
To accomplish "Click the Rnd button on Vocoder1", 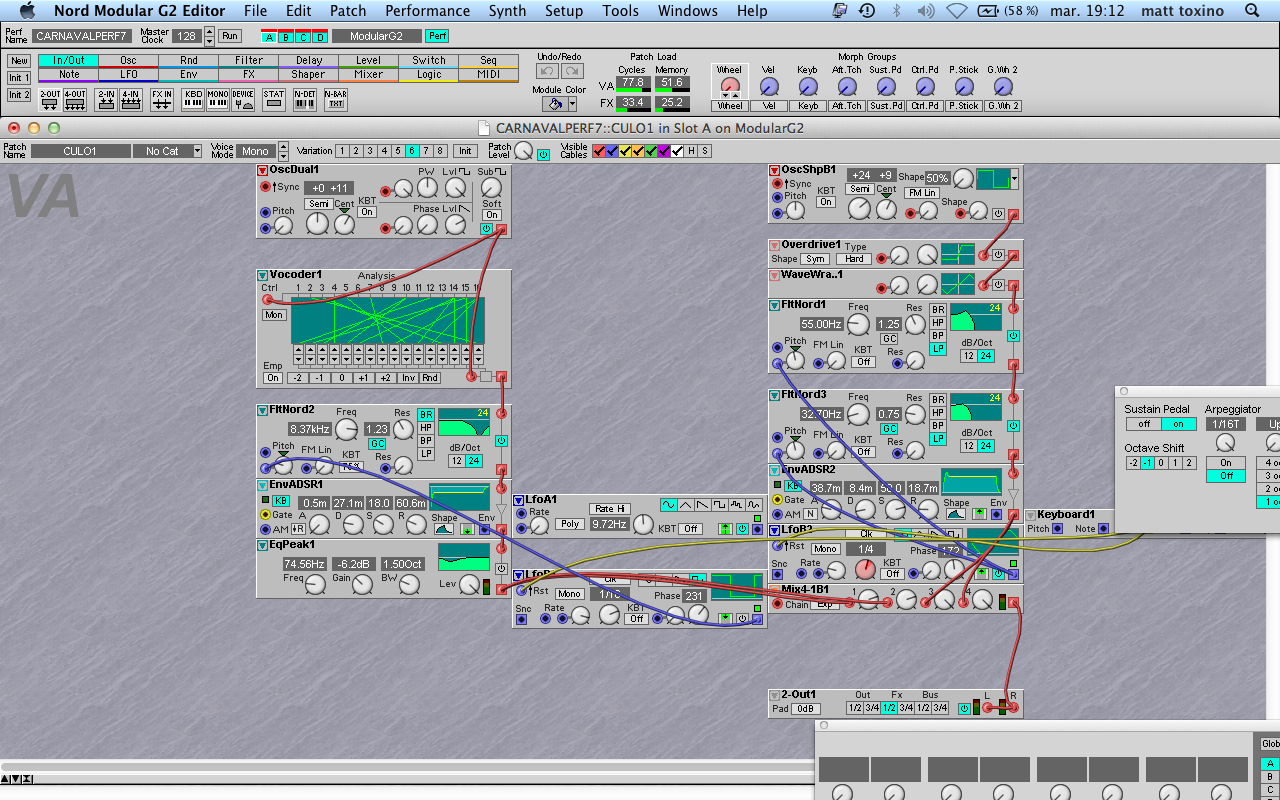I will click(430, 378).
